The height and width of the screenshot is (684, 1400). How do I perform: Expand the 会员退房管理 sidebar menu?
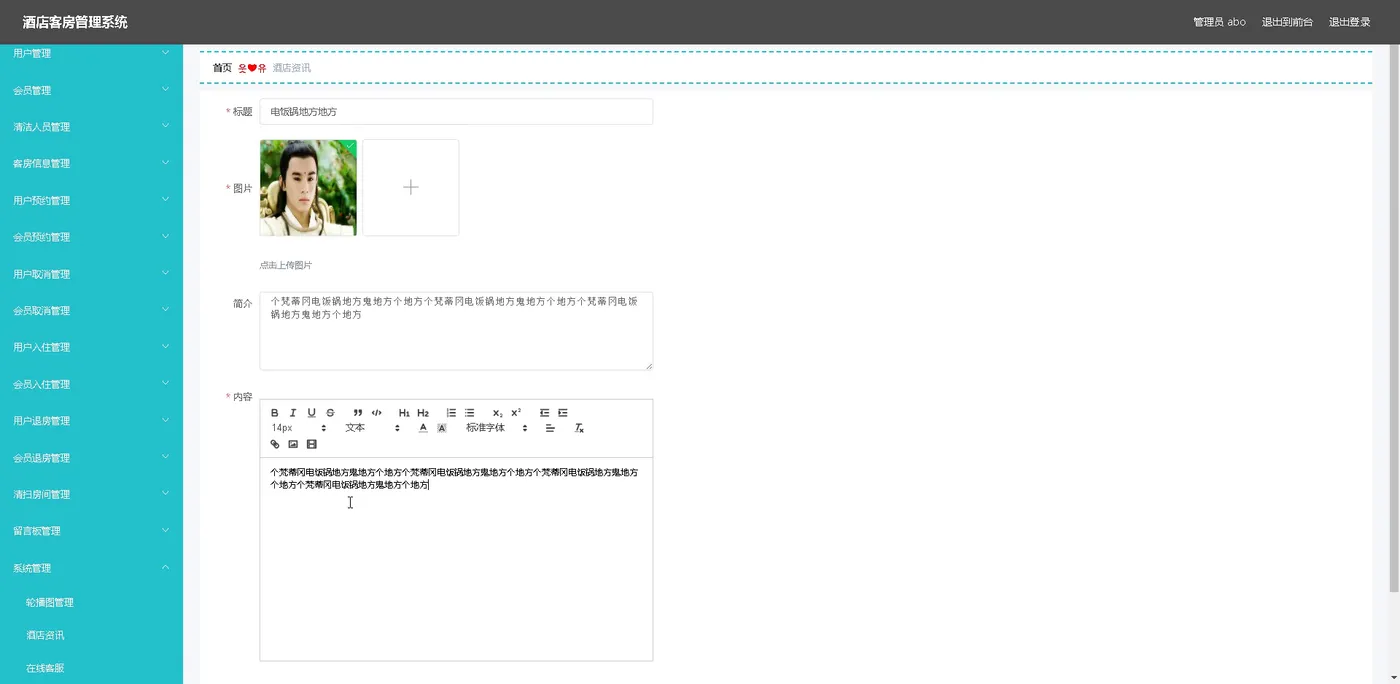coord(91,458)
